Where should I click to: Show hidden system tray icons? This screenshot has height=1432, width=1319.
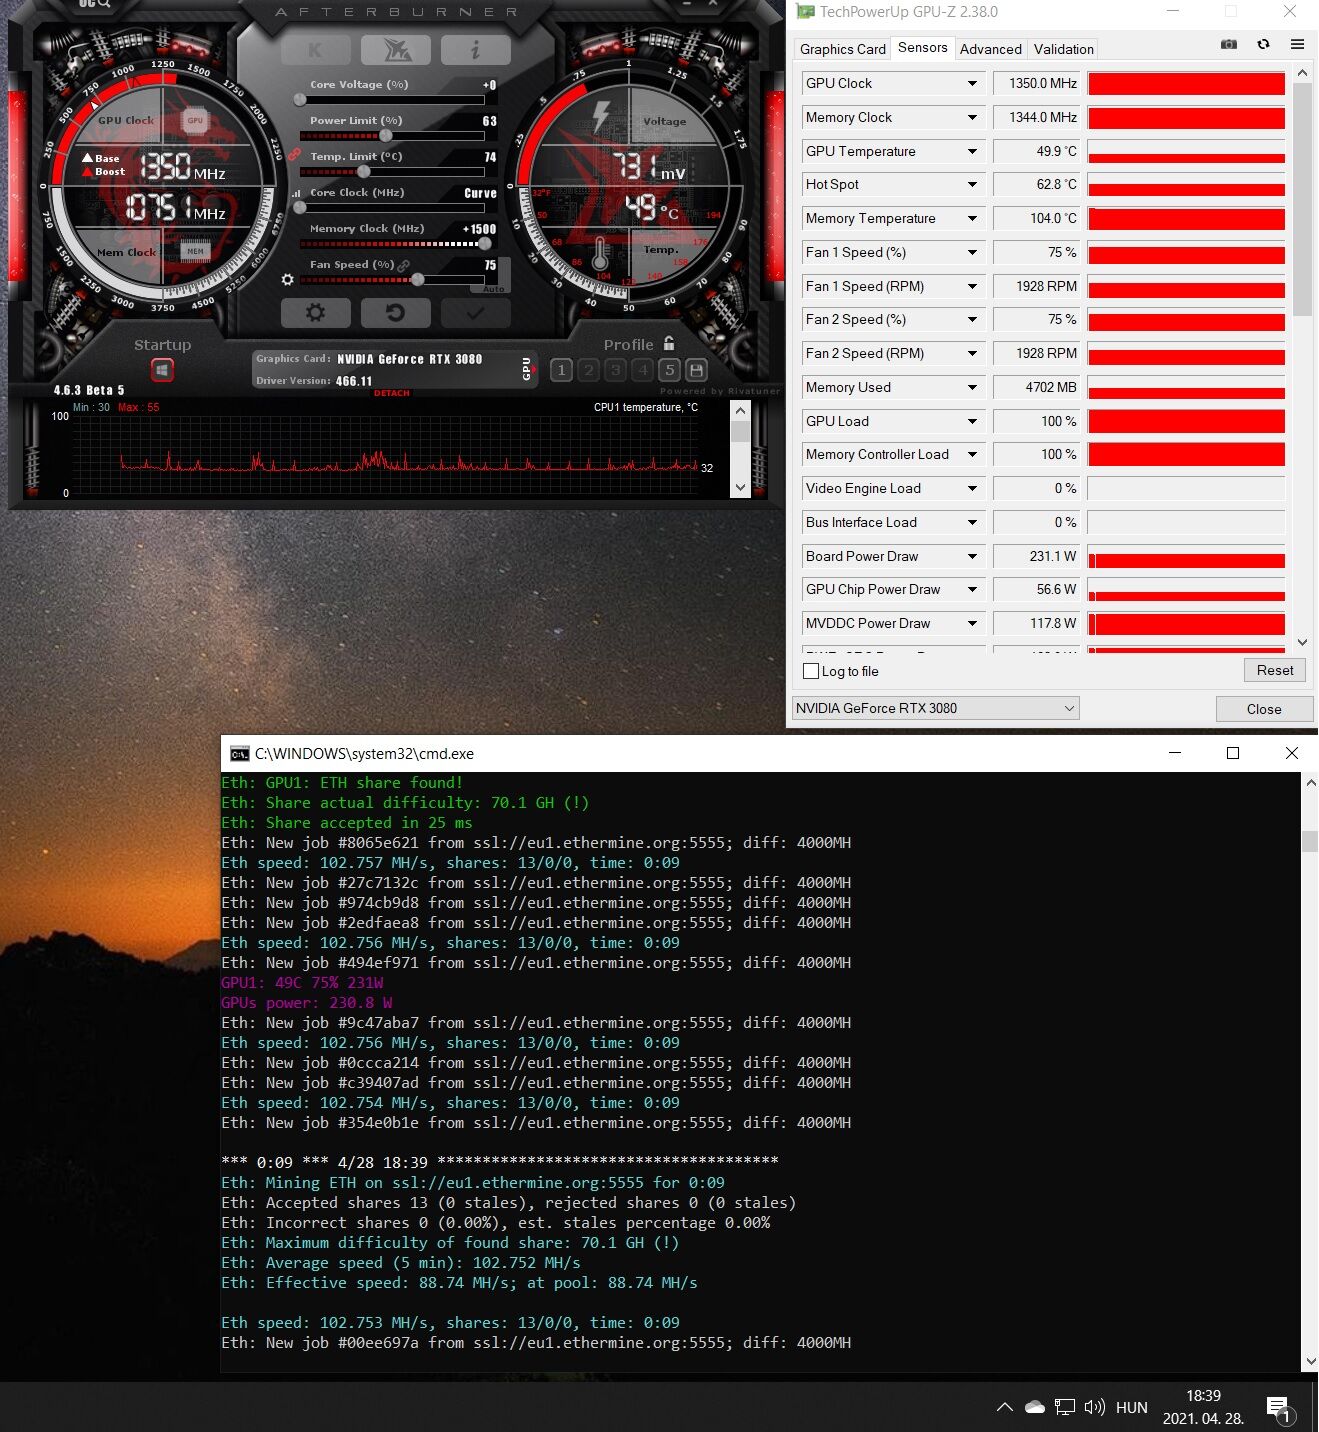point(1005,1407)
